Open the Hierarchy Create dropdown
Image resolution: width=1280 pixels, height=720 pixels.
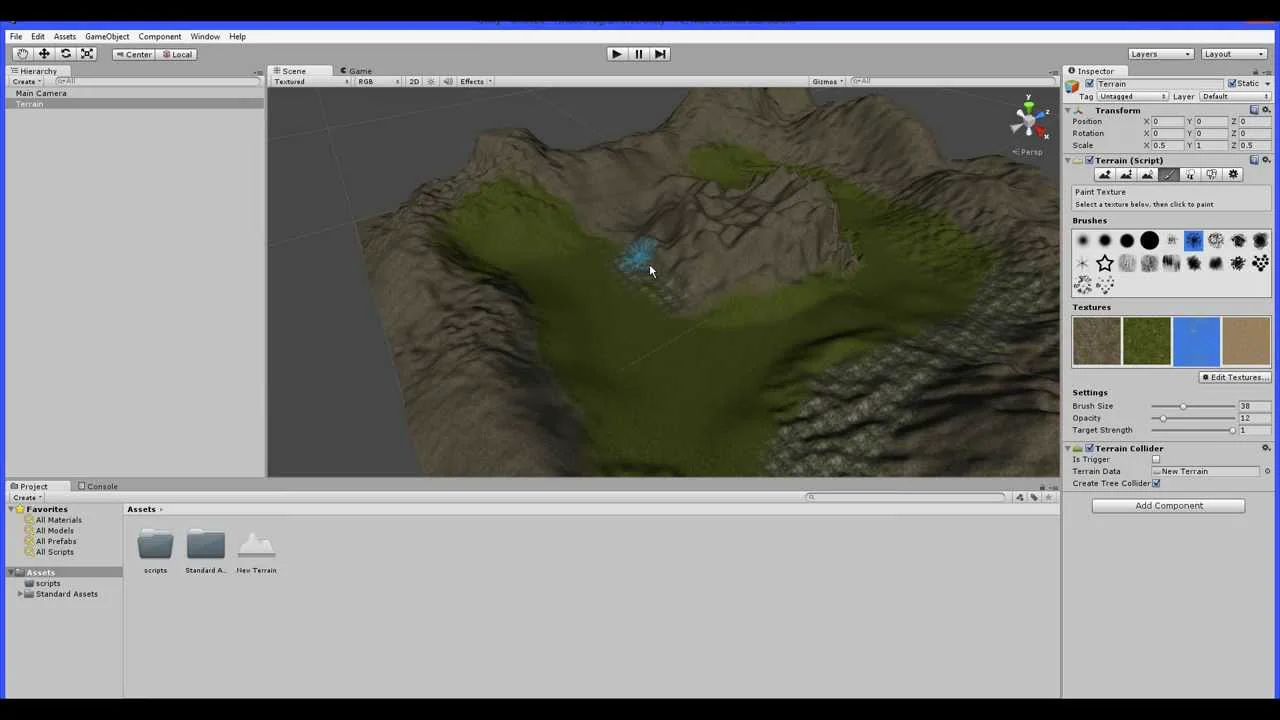click(x=27, y=81)
